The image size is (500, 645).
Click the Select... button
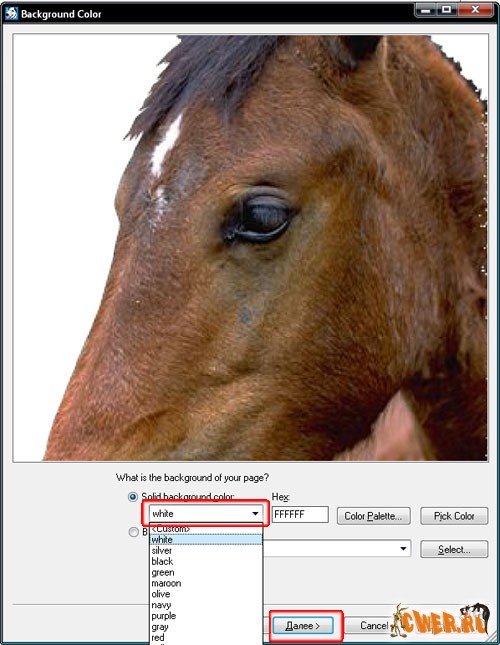coord(454,549)
